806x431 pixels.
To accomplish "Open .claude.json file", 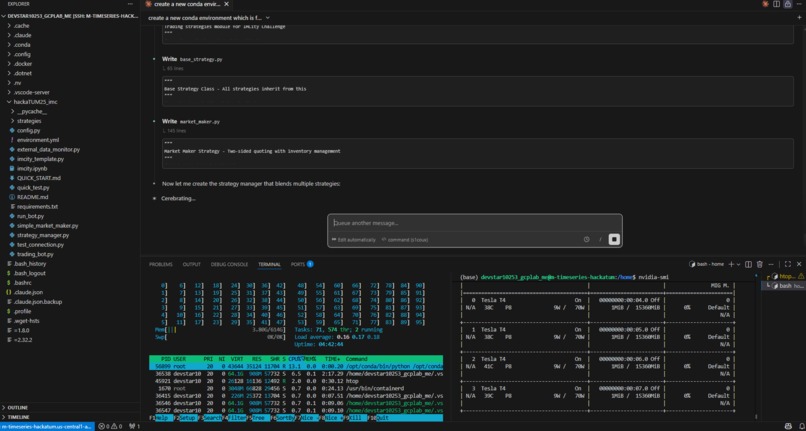I will tap(28, 292).
